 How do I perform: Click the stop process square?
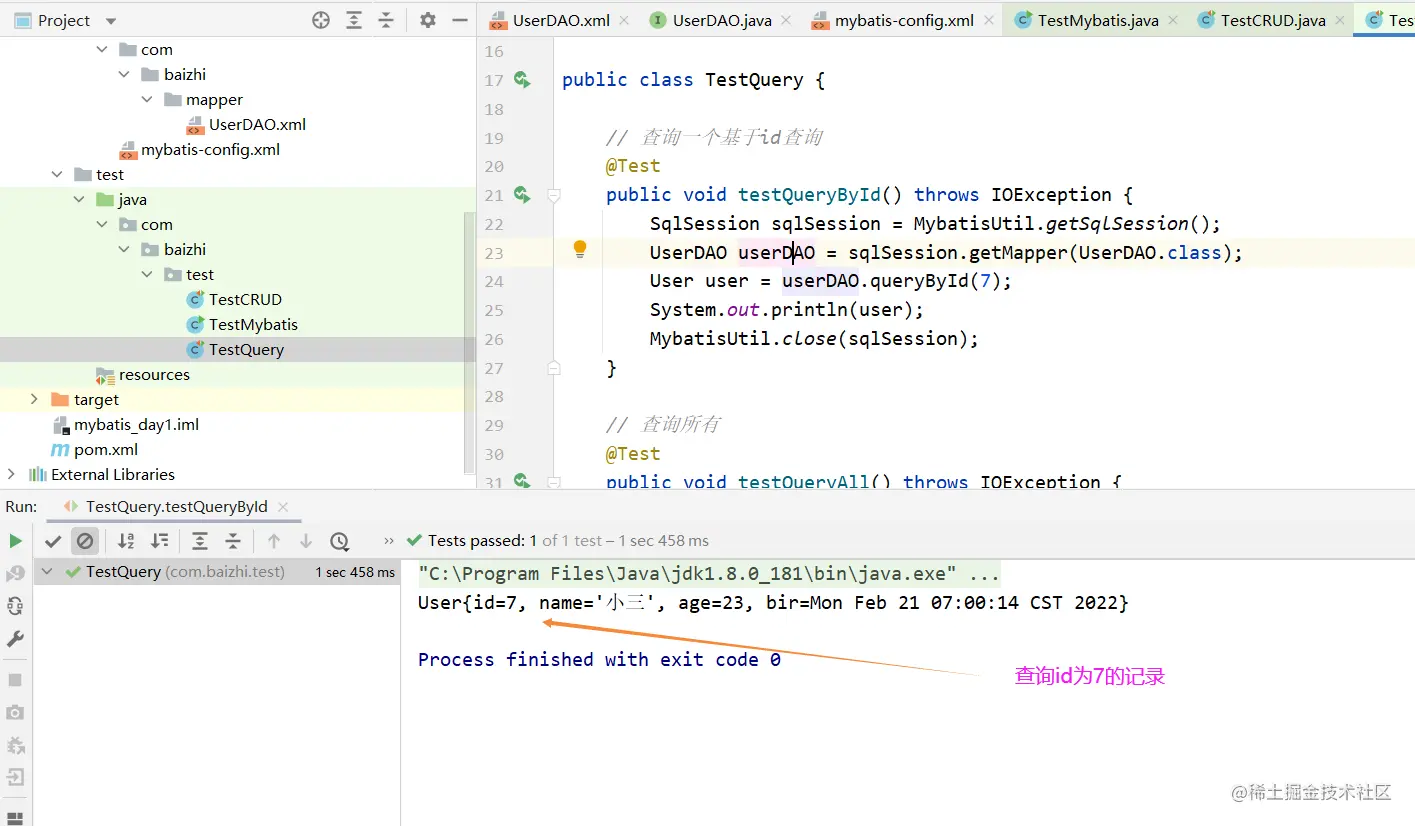[x=15, y=680]
